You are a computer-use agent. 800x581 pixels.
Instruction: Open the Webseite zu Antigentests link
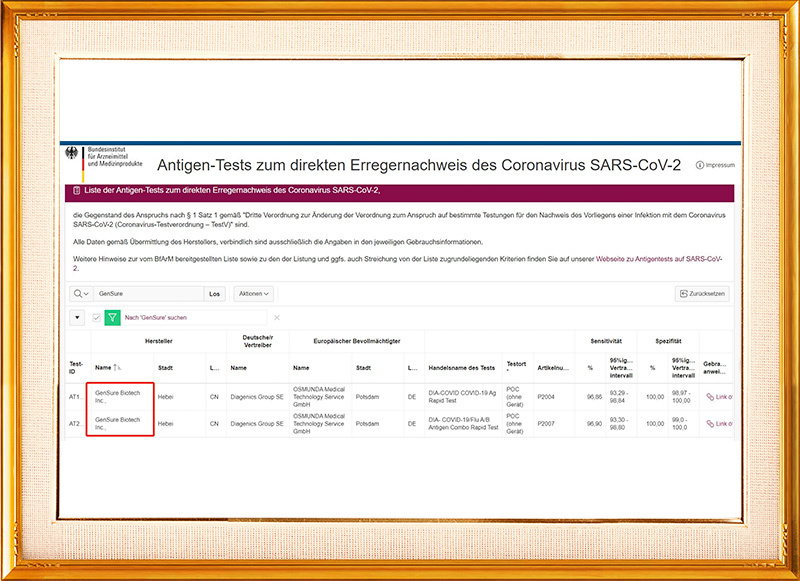pyautogui.click(x=659, y=259)
